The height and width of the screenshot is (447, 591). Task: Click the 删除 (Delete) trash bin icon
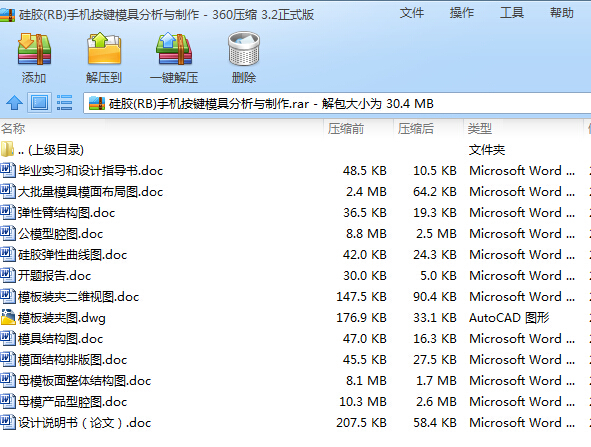244,49
